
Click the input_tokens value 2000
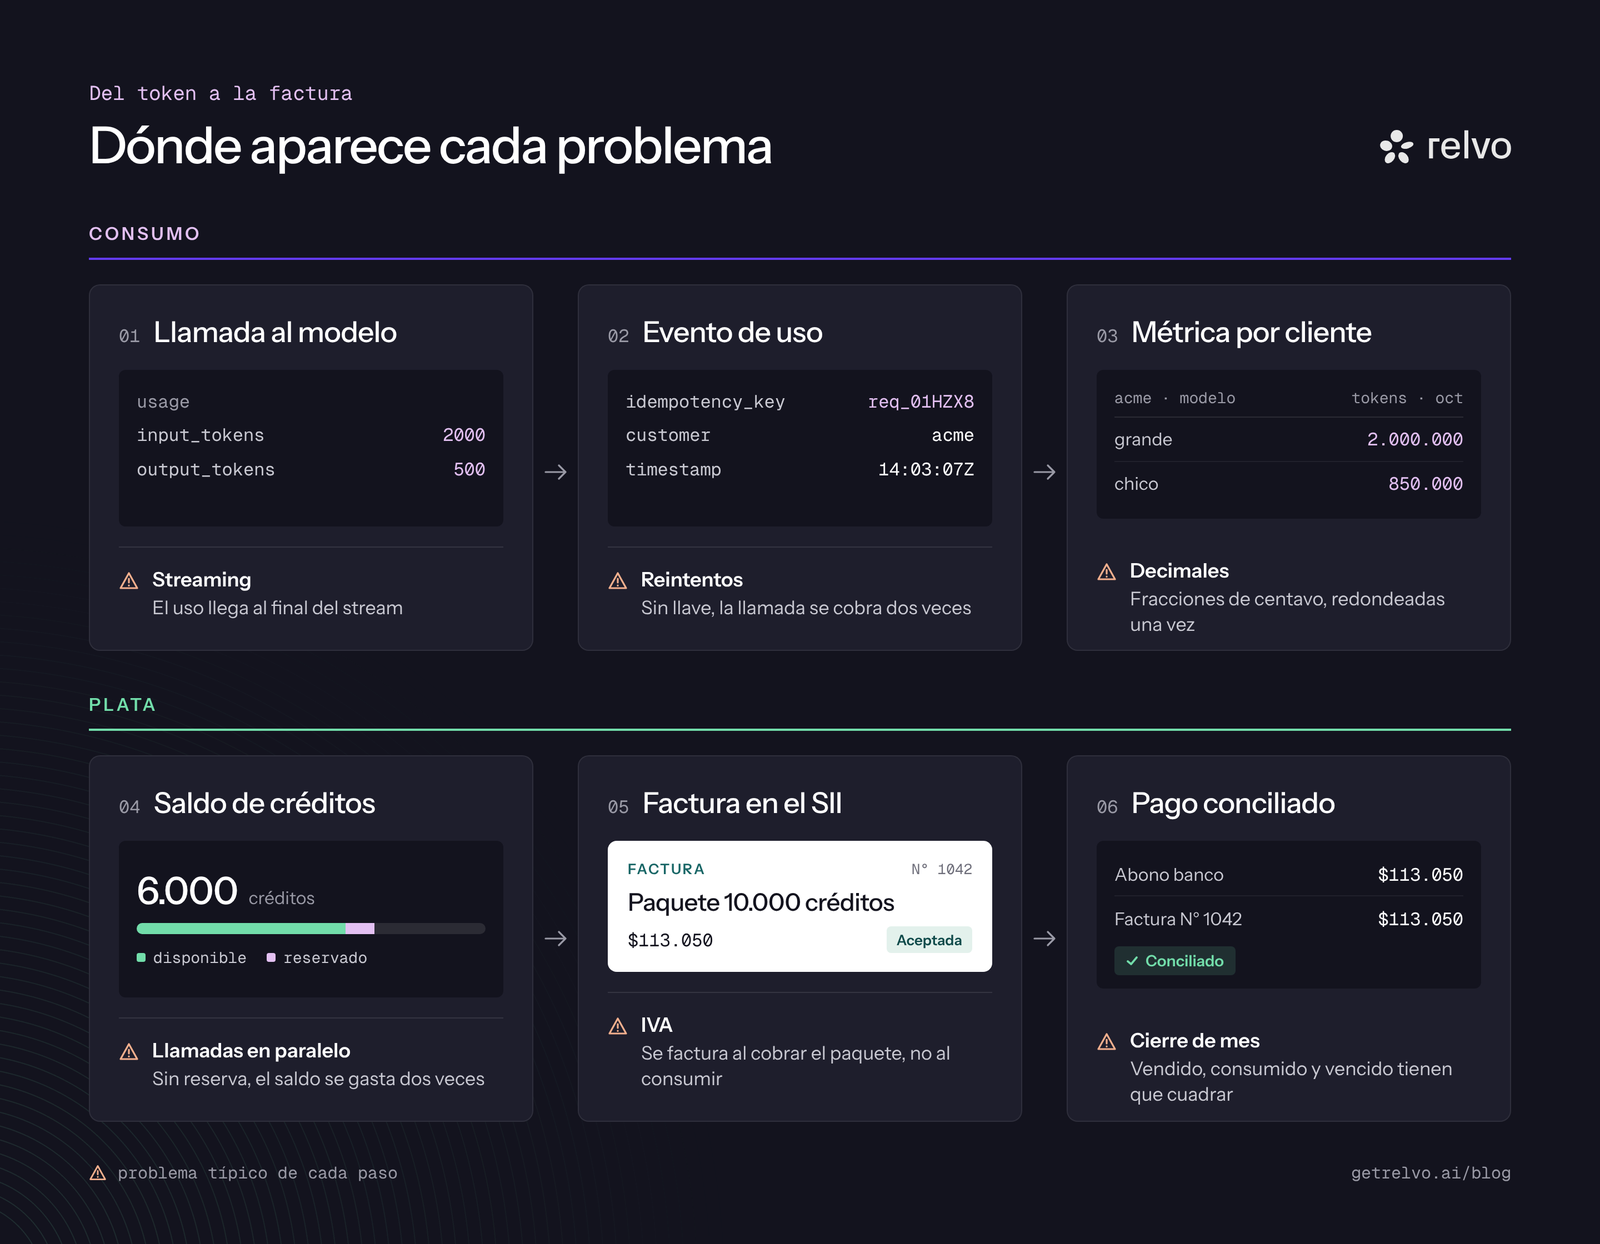click(464, 435)
